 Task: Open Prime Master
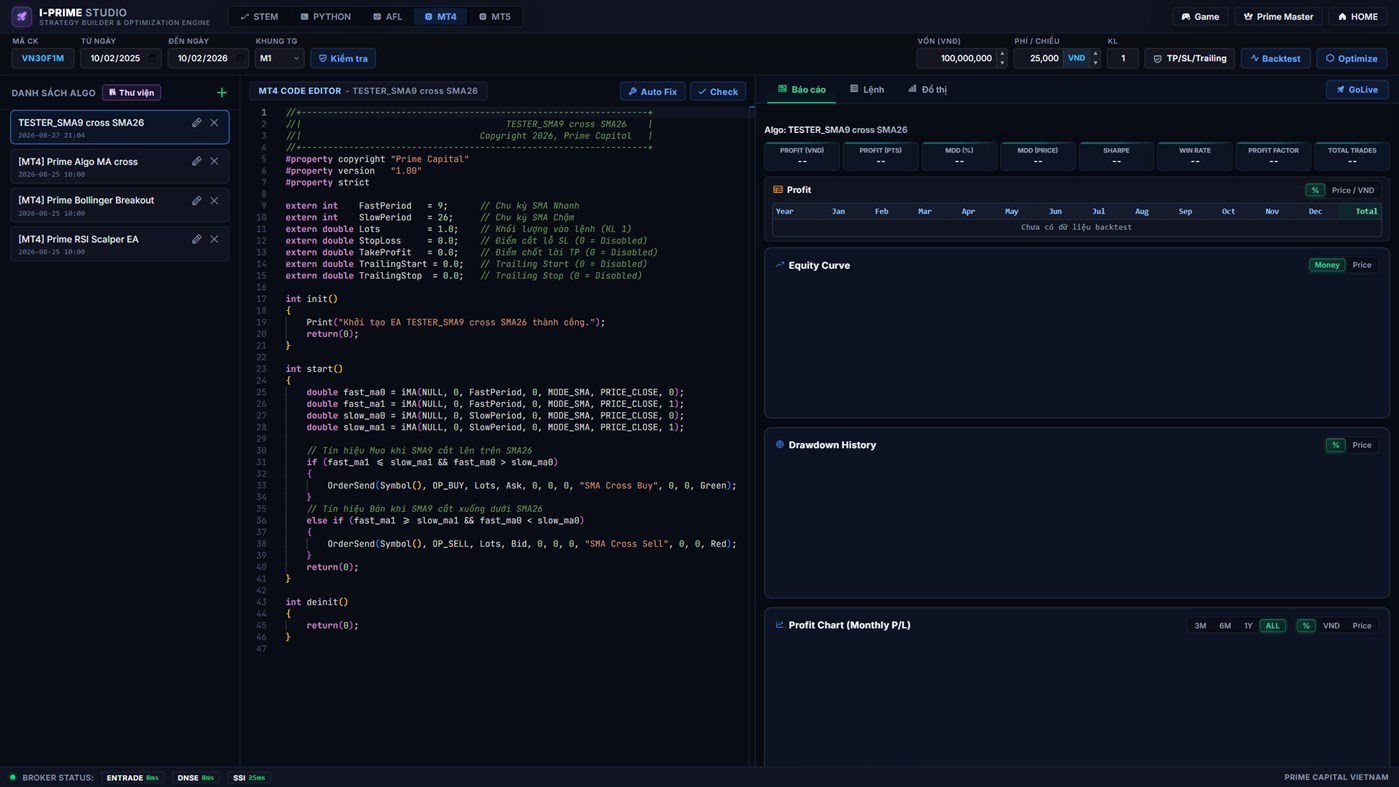1278,16
